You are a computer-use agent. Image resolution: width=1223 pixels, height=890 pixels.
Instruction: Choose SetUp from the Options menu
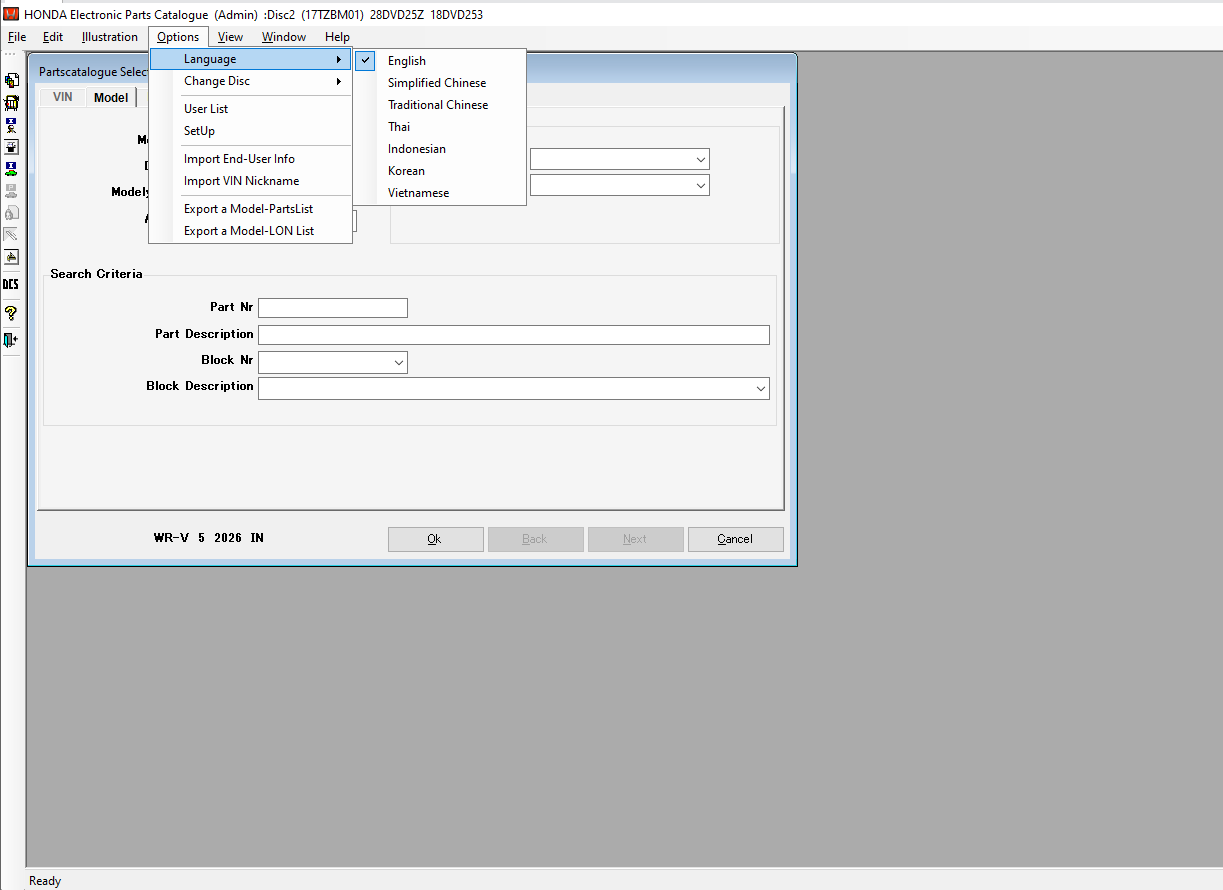point(251,131)
